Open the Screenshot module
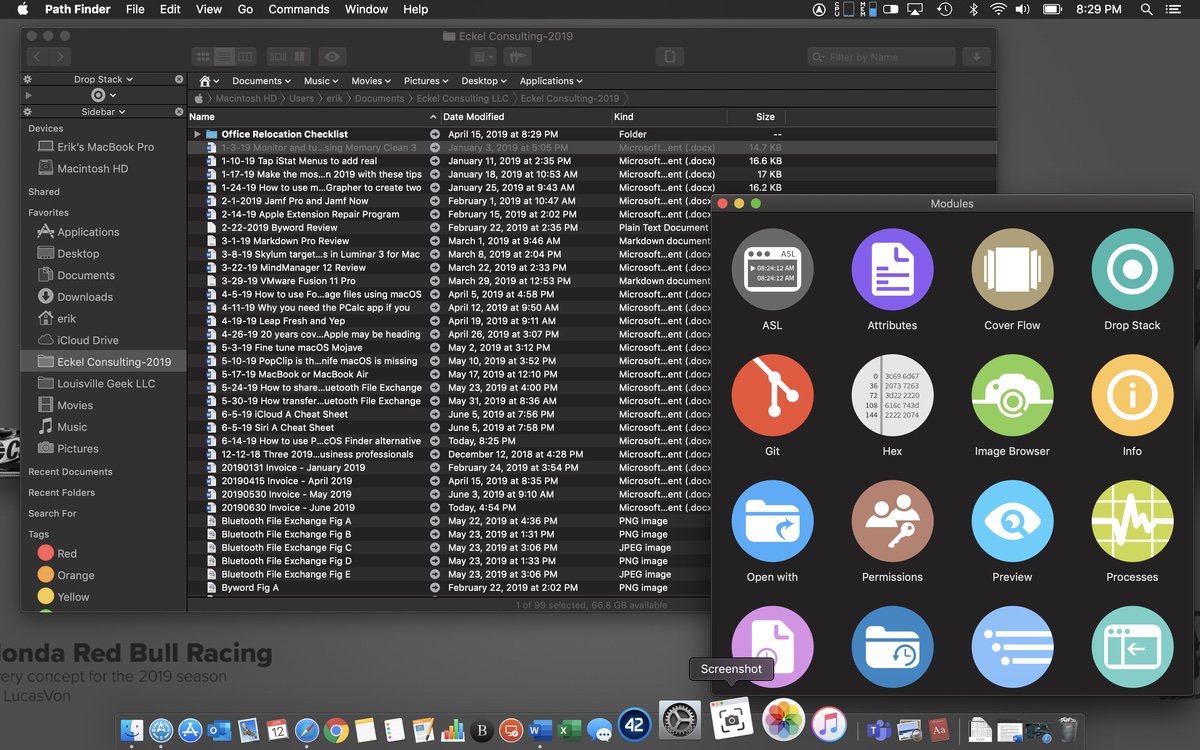The image size is (1200, 750). pos(772,647)
